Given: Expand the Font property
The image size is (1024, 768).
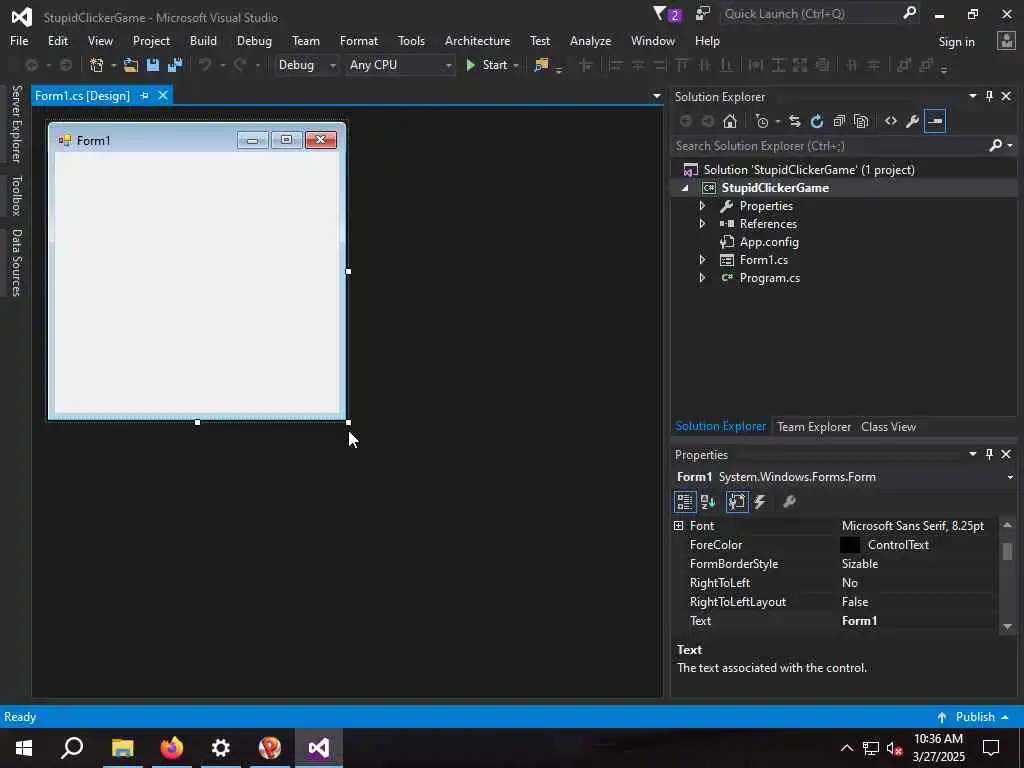Looking at the screenshot, I should point(679,526).
